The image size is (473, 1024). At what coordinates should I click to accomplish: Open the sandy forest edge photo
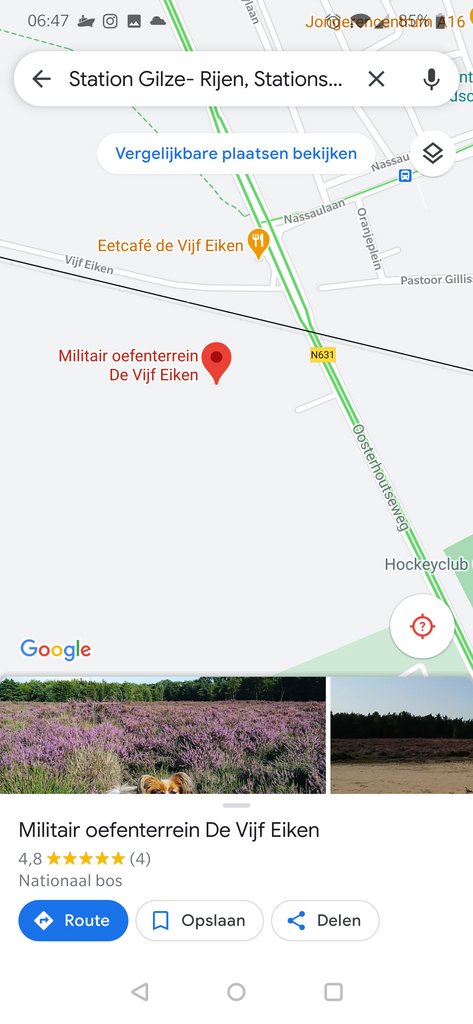tap(402, 735)
